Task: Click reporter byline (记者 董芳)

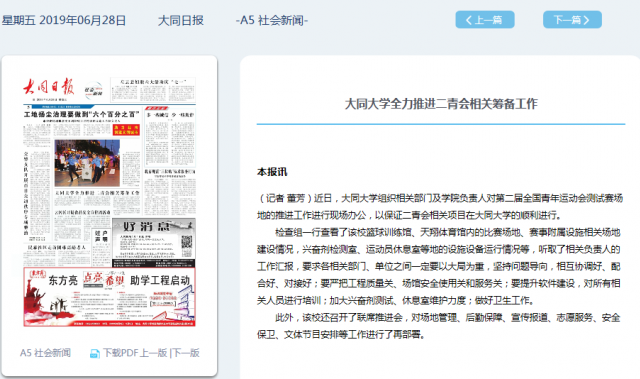Action: point(285,198)
